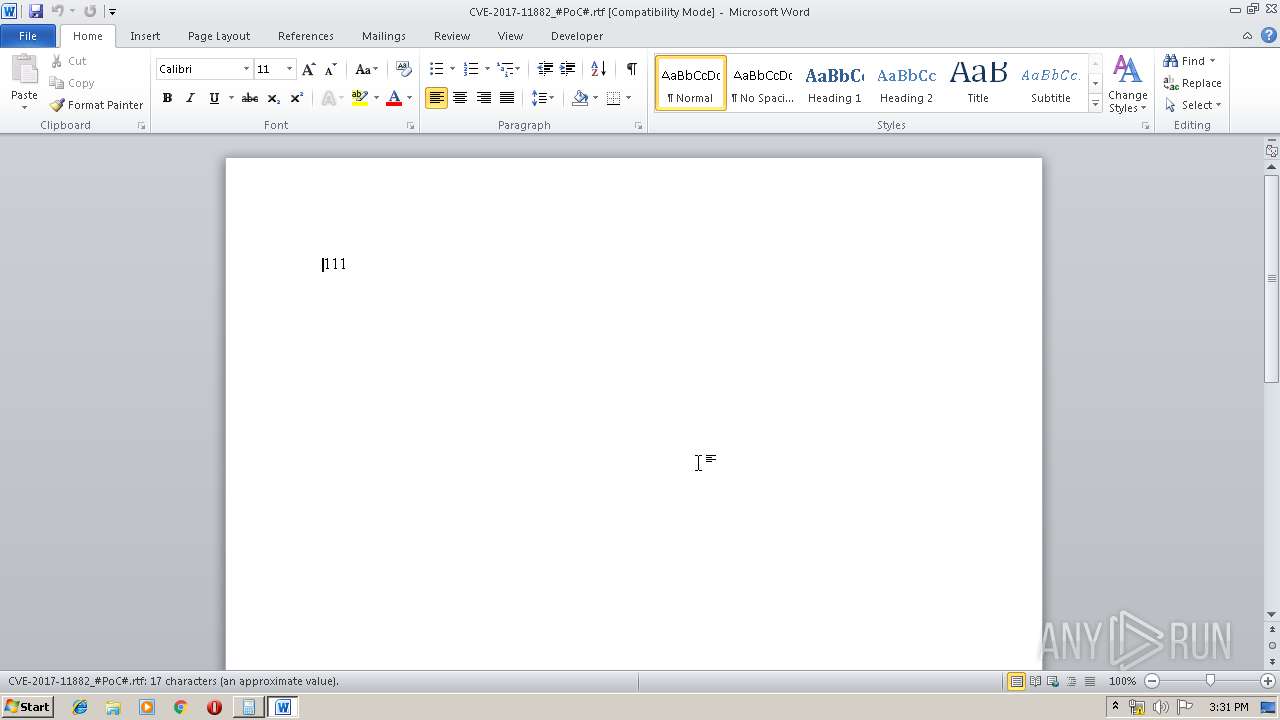1280x720 pixels.
Task: Clear formatting with eraser icon
Action: click(x=404, y=69)
